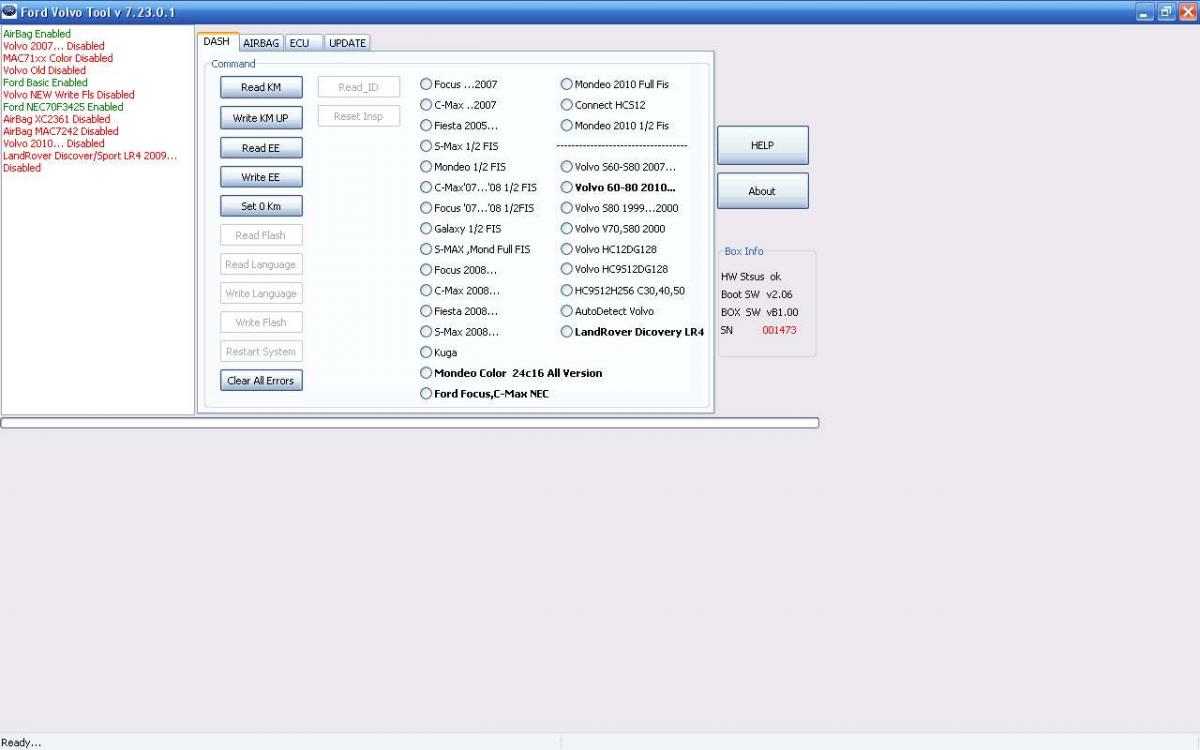1200x750 pixels.
Task: Select the Volvo HC12DG128 option
Action: pos(609,249)
